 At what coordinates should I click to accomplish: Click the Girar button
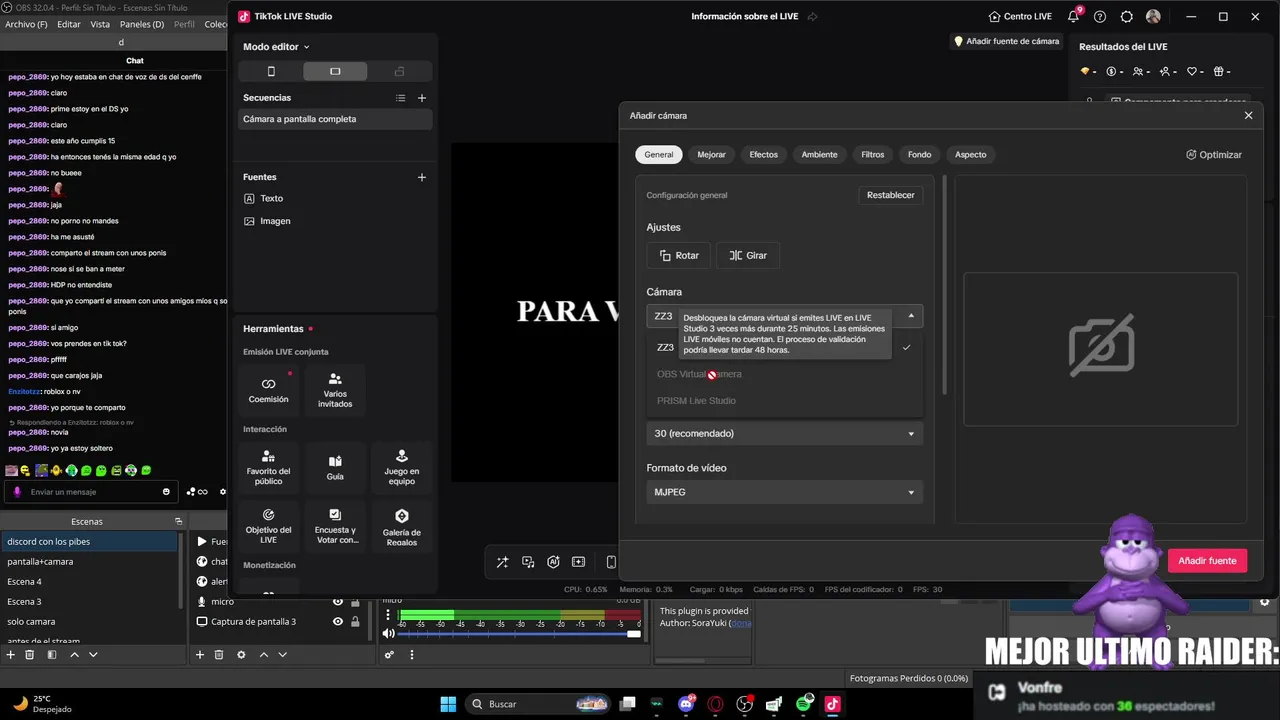tap(748, 255)
